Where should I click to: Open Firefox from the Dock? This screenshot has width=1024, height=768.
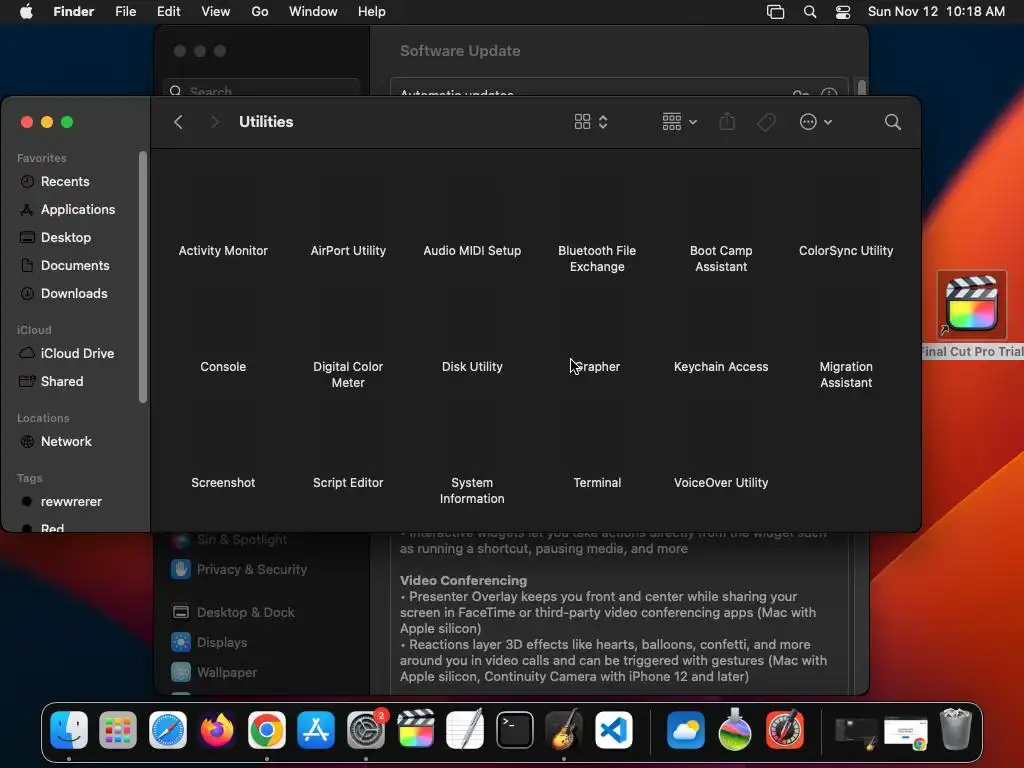(217, 730)
